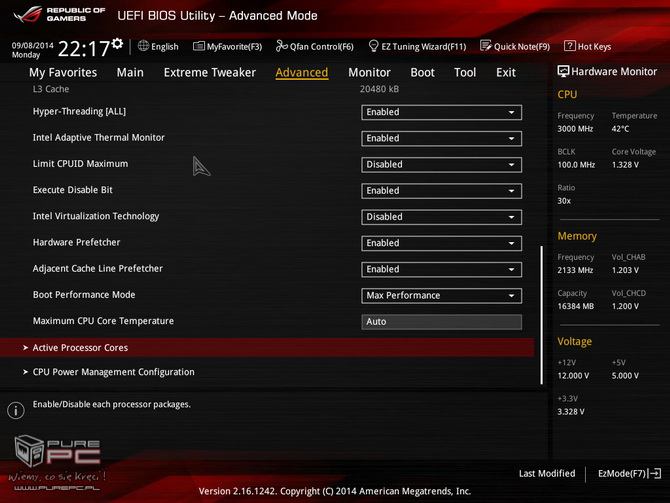Click the Hot Keys question mark icon
The width and height of the screenshot is (670, 503).
pos(570,46)
